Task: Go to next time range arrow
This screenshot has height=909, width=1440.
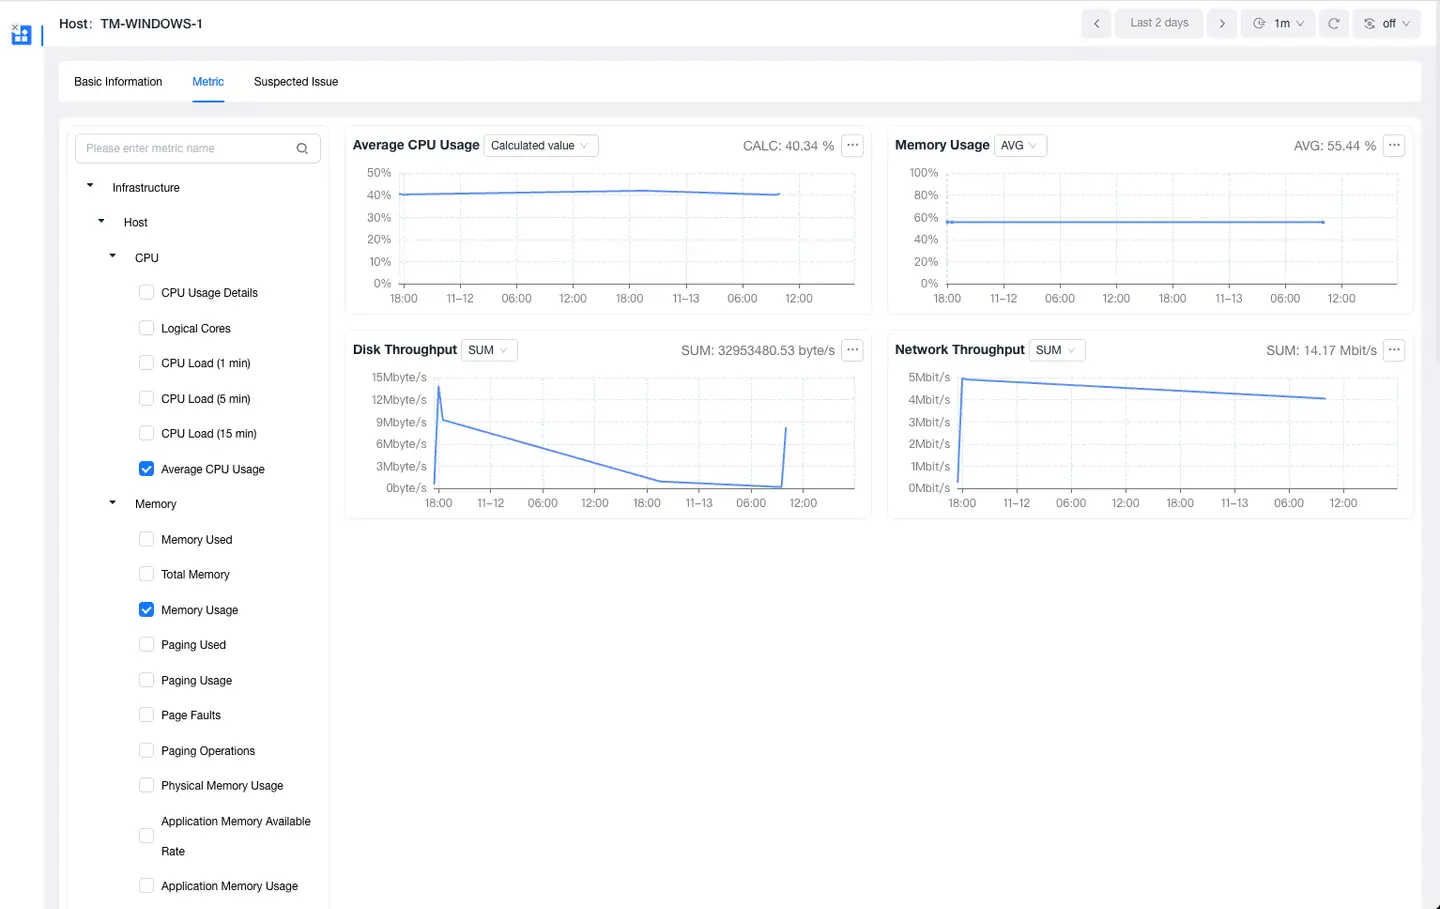Action: click(x=1222, y=23)
